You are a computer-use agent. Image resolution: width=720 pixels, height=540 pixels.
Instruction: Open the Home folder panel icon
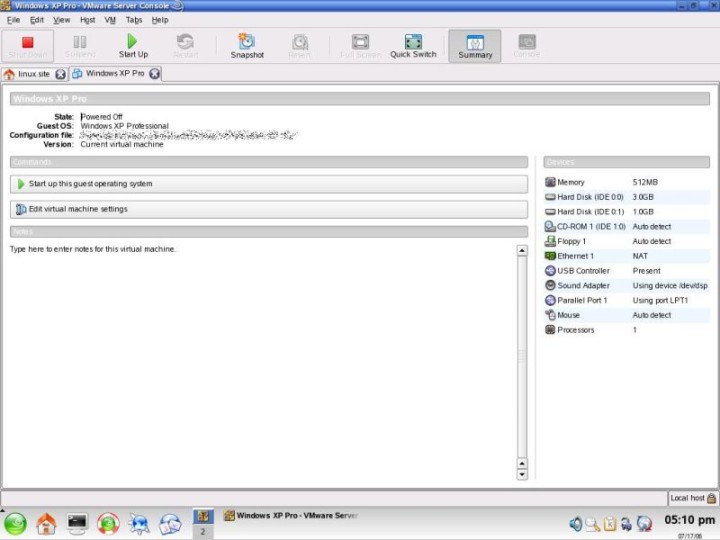tap(46, 524)
